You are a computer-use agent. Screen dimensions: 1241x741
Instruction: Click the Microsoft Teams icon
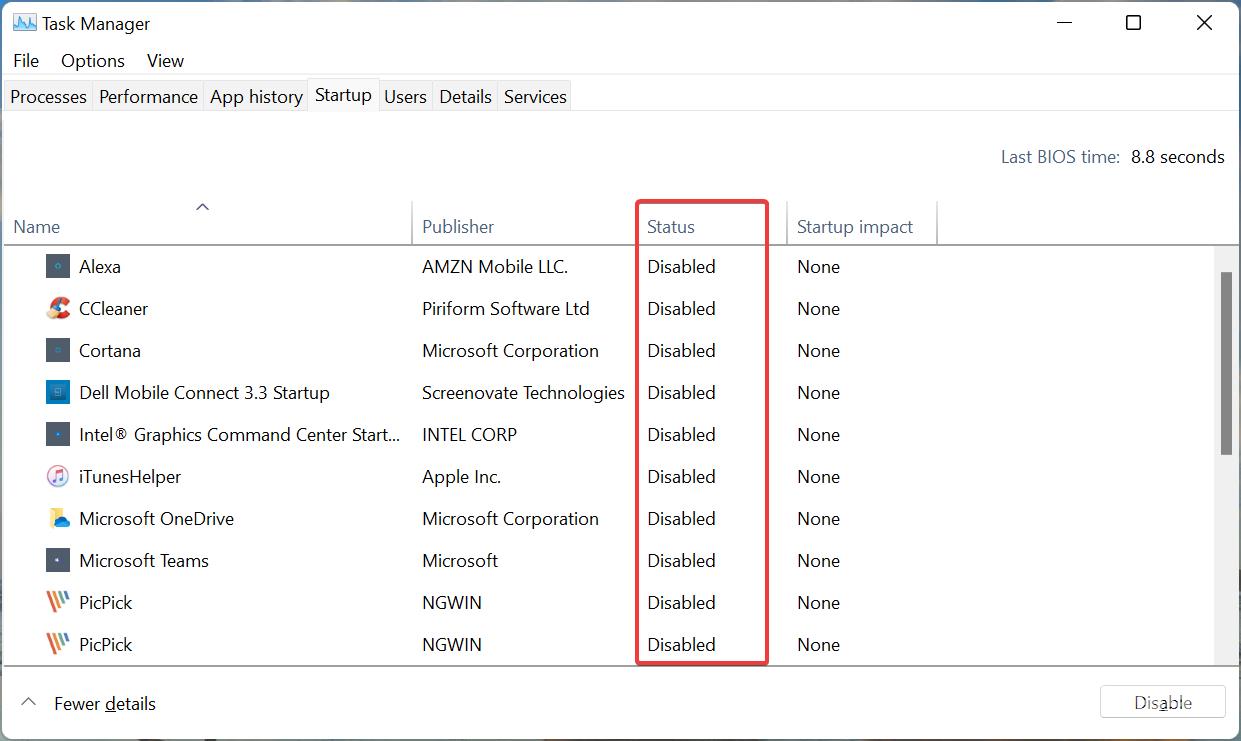[58, 561]
